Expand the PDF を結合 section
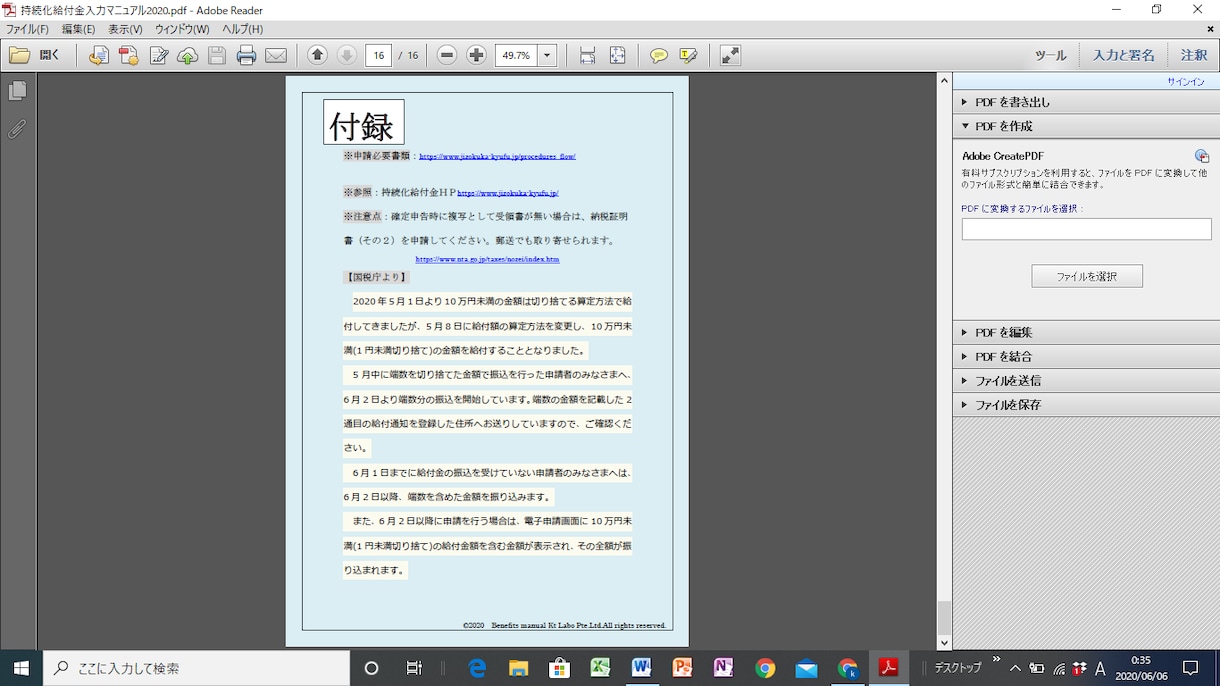Screen dimensions: 1220x686 [x=1086, y=356]
